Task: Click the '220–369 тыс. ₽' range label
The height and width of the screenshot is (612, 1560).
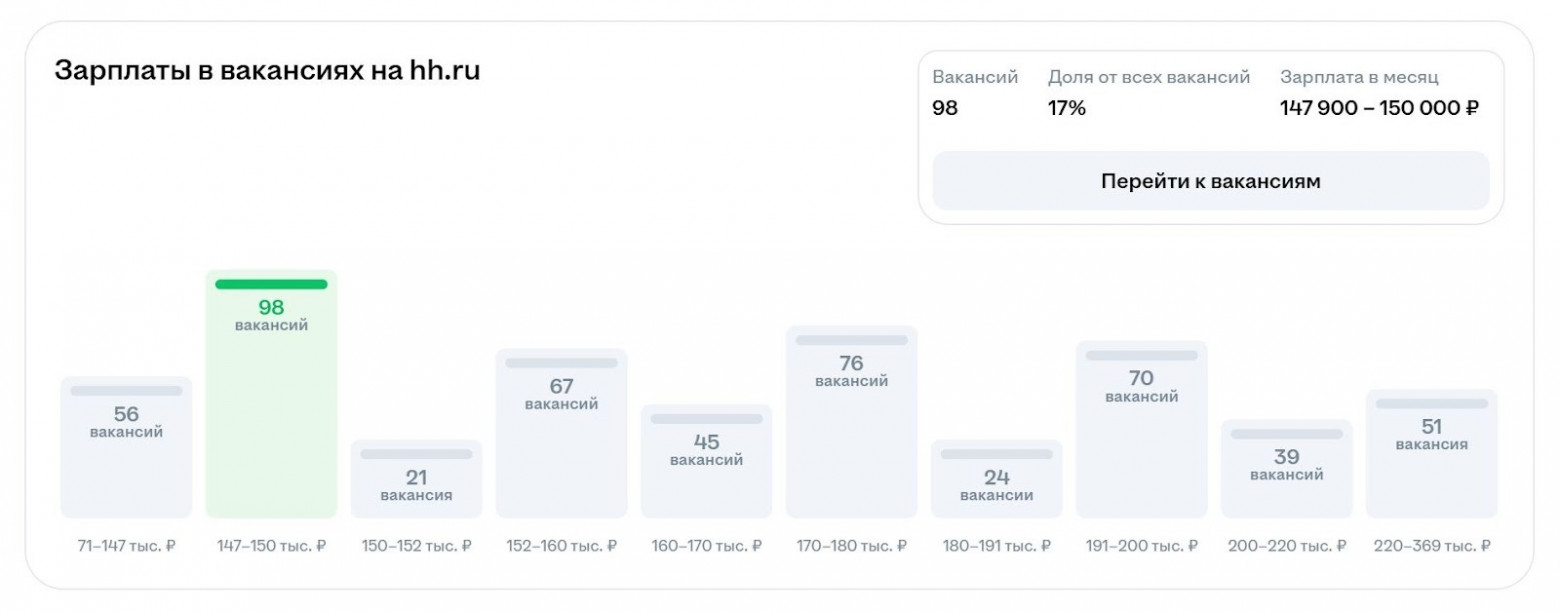Action: [1431, 546]
